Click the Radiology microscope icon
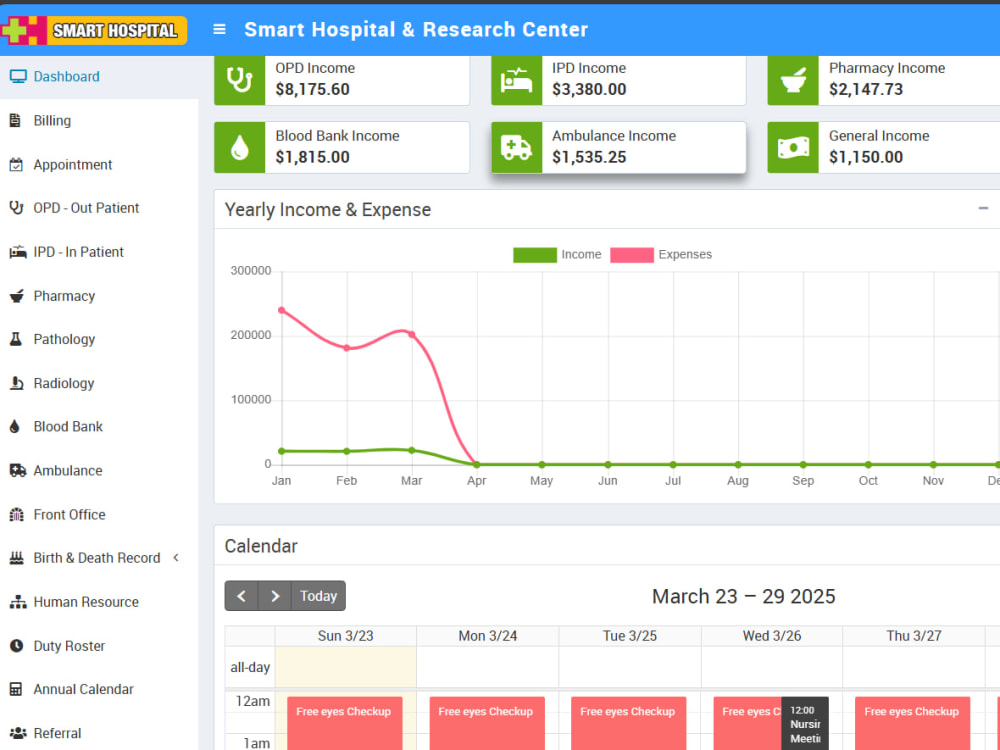Image resolution: width=1000 pixels, height=750 pixels. pos(17,383)
